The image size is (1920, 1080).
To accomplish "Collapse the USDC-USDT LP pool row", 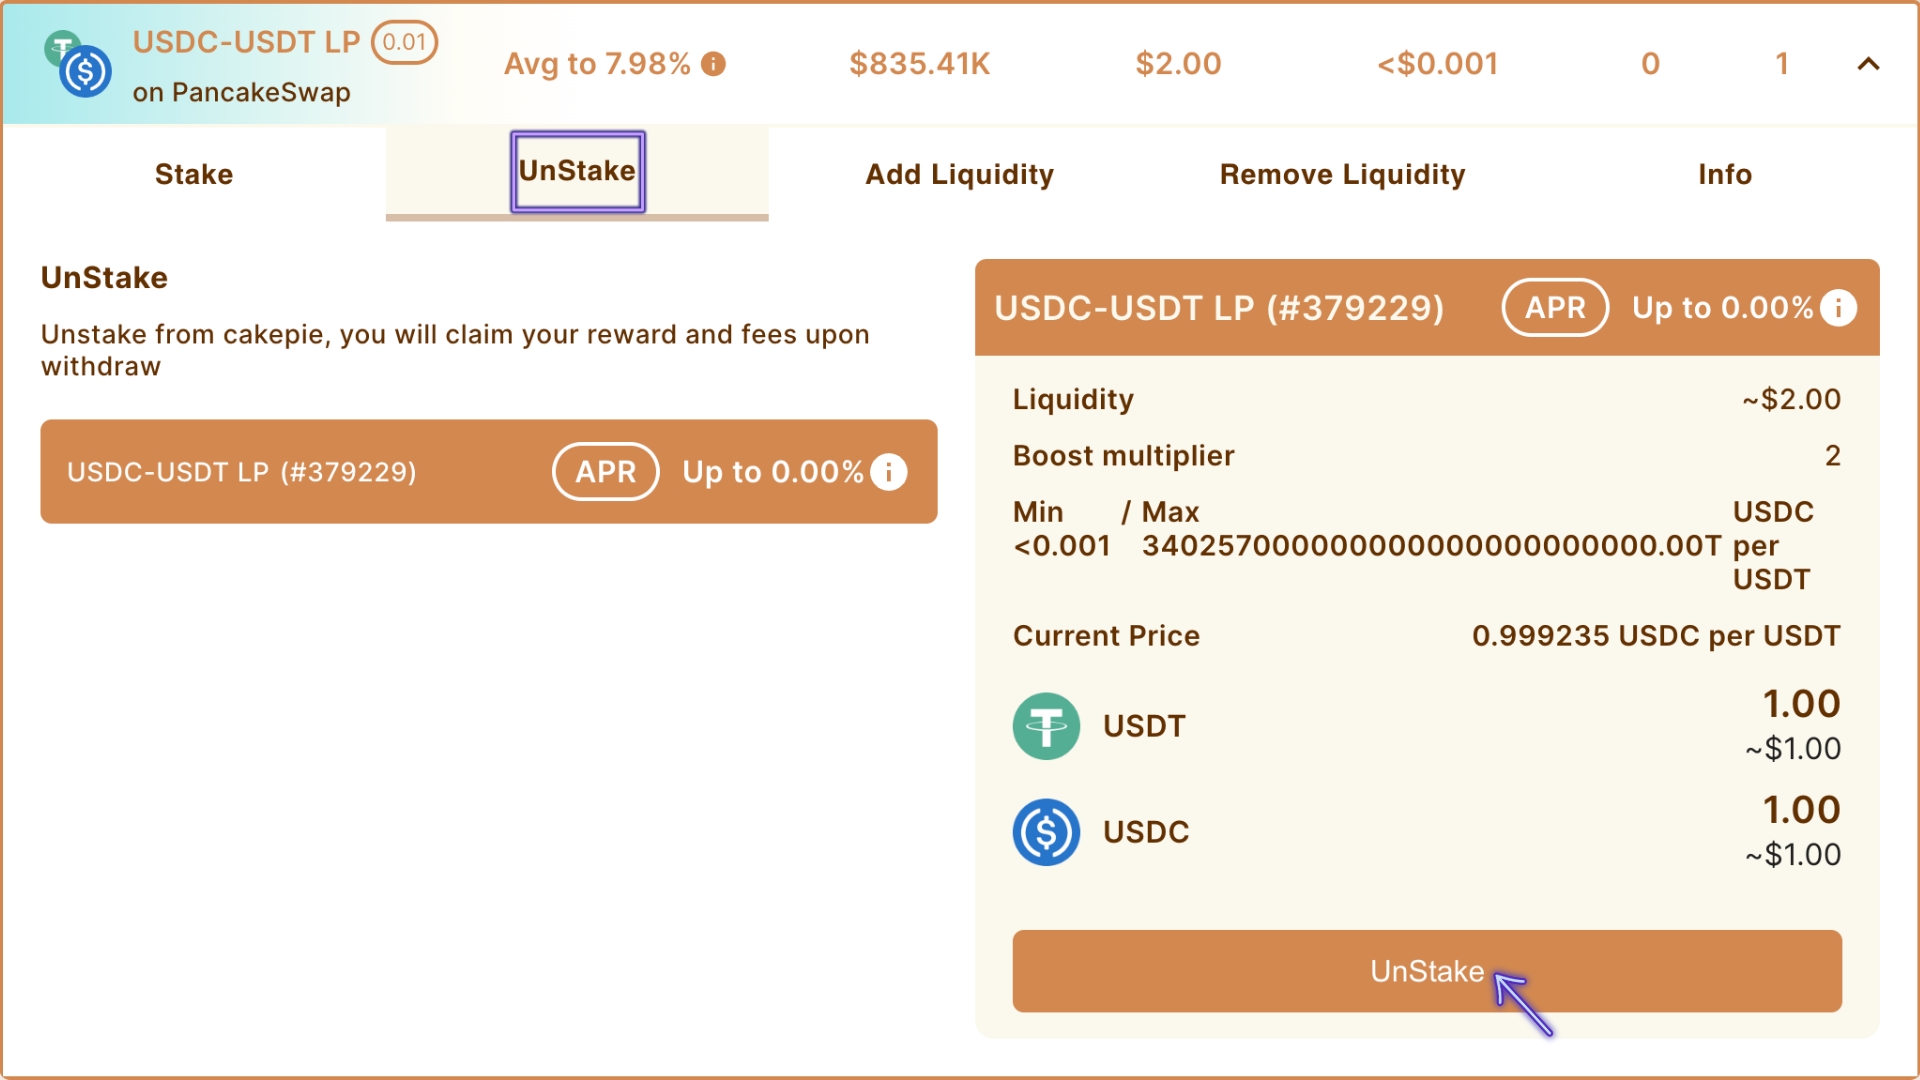I will point(1868,64).
